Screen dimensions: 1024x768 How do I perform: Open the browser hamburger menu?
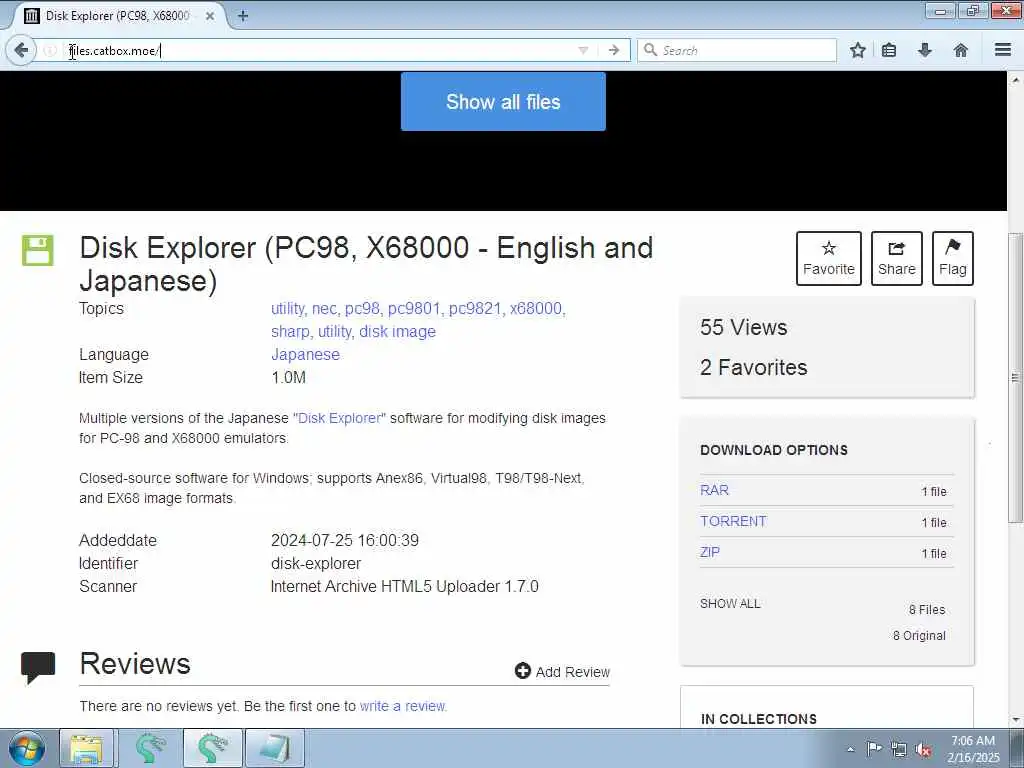click(1003, 50)
